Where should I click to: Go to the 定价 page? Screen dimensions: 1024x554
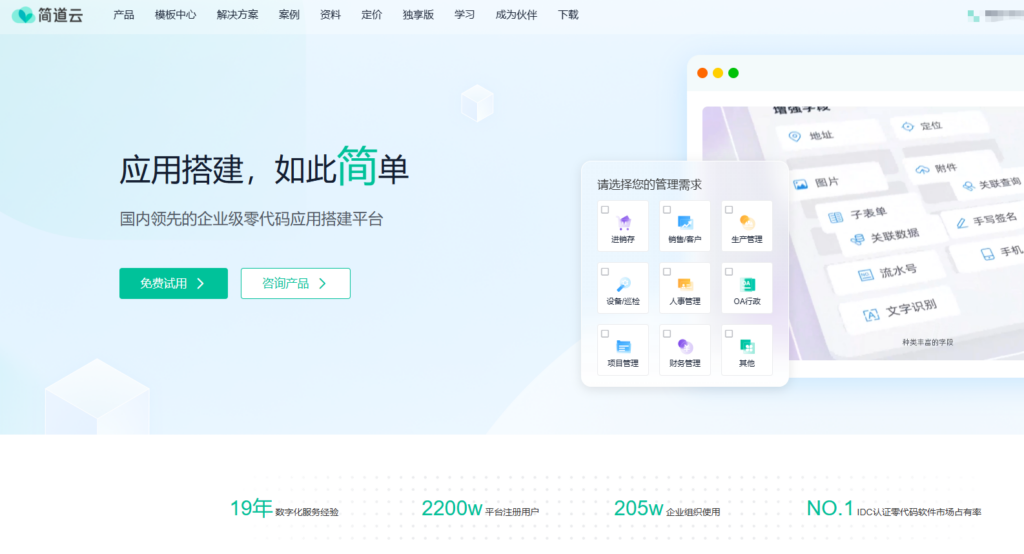pos(372,14)
